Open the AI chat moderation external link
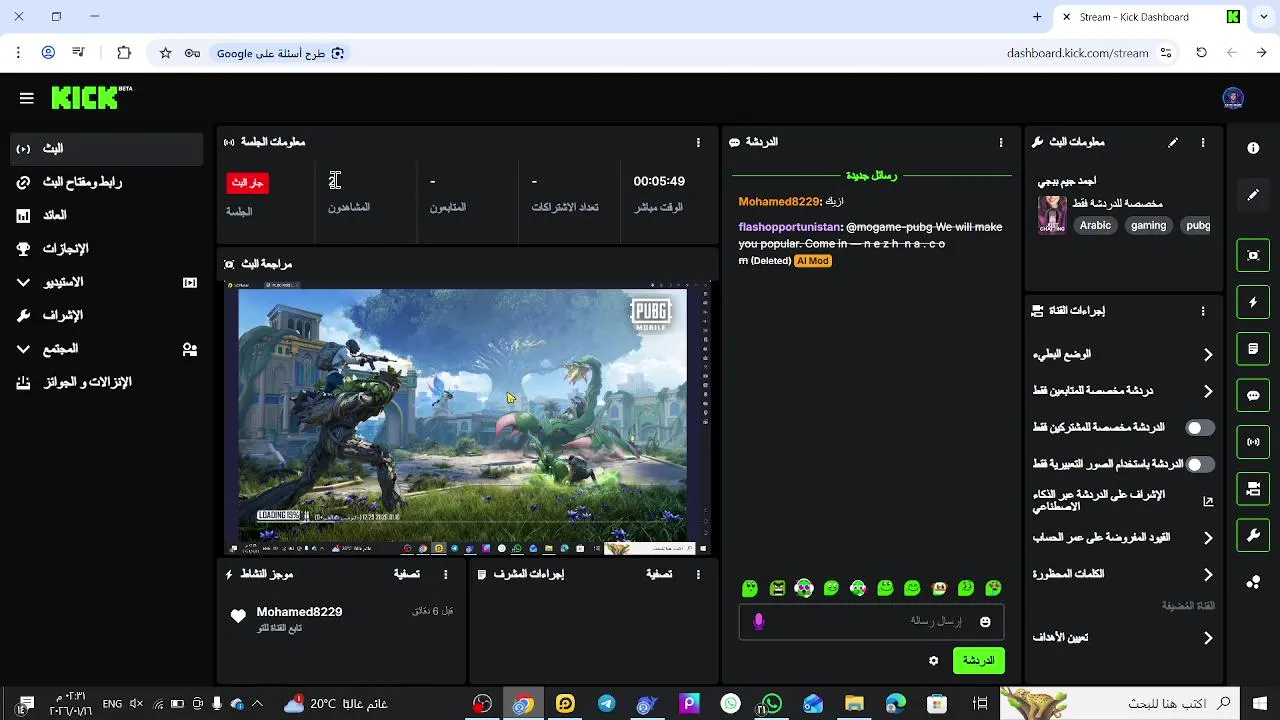 pyautogui.click(x=1208, y=501)
